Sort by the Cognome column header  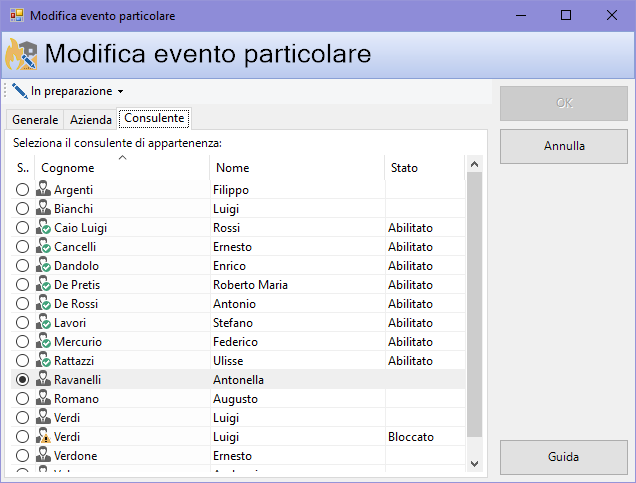tap(122, 167)
